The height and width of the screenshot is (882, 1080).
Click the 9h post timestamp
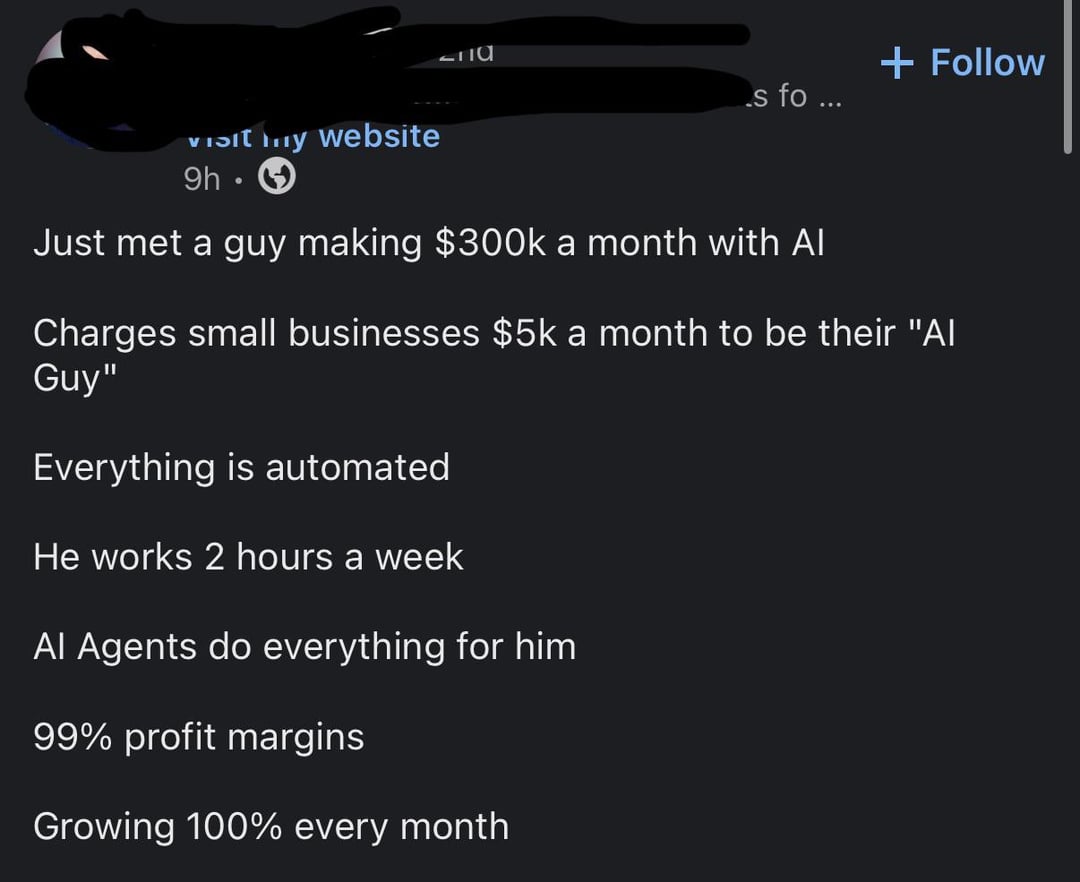(202, 179)
